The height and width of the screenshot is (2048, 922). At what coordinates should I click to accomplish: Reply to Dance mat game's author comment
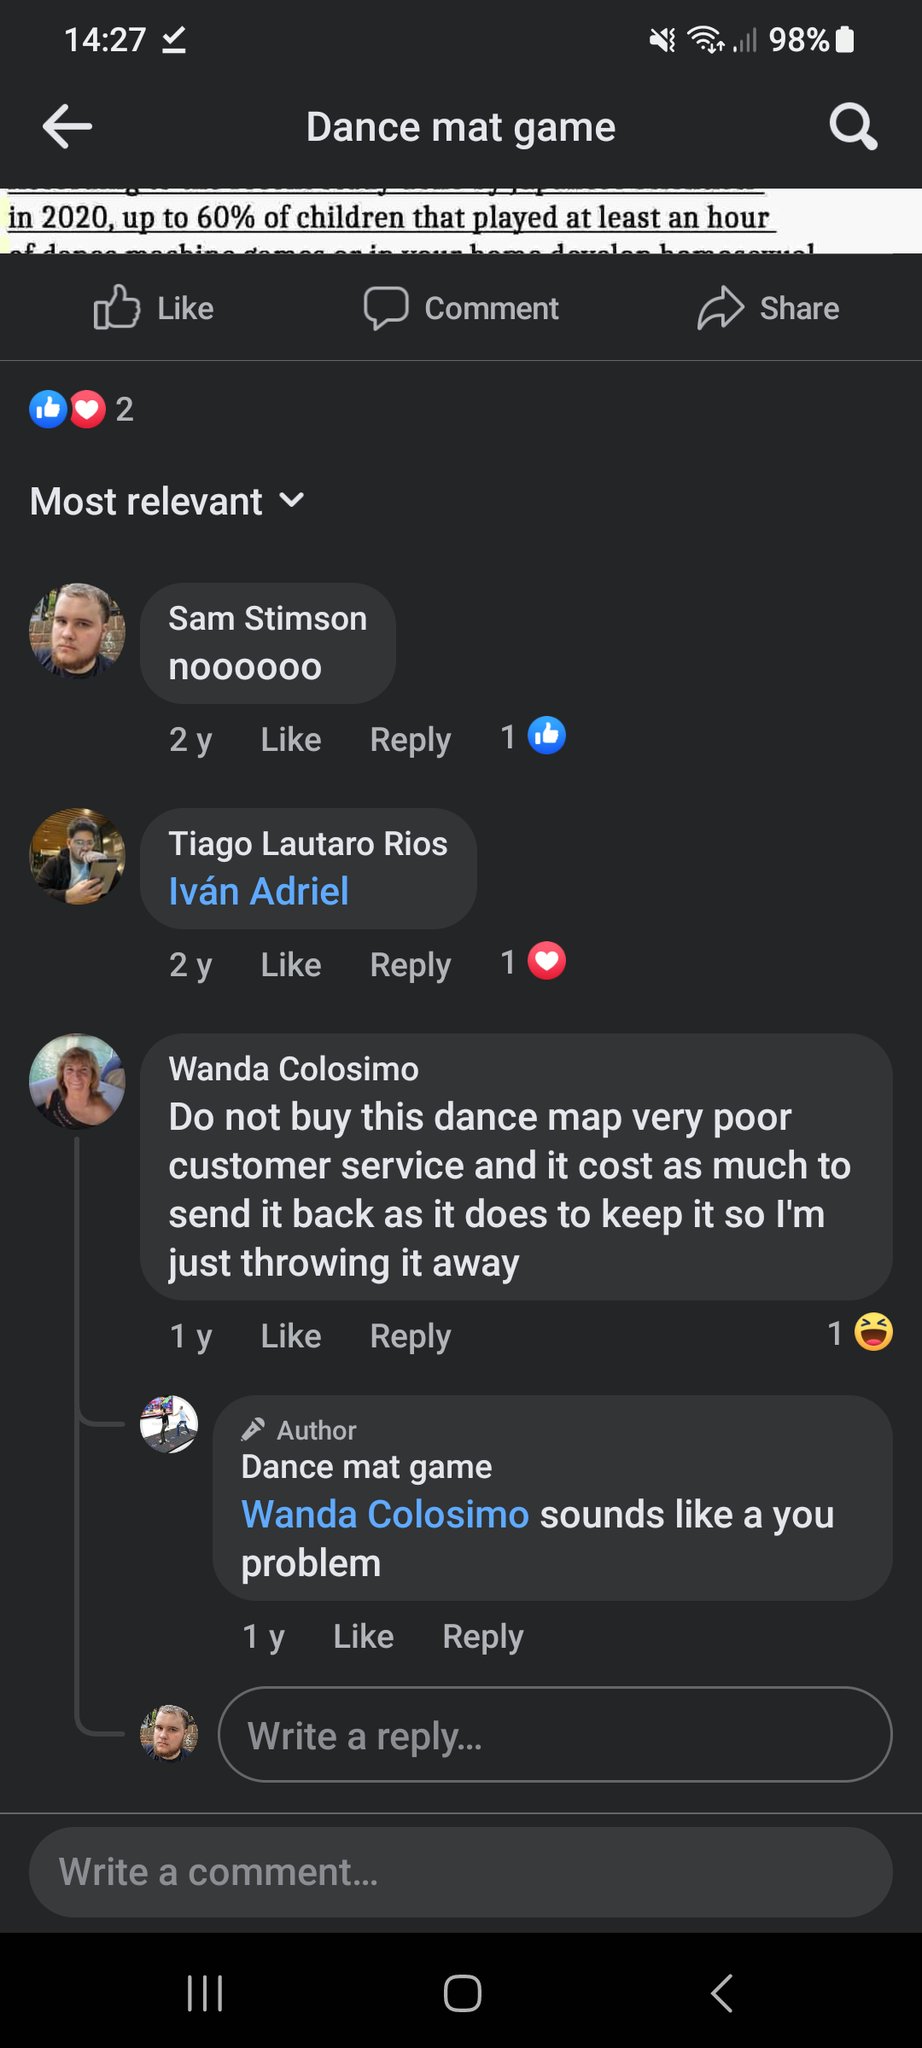tap(482, 1637)
